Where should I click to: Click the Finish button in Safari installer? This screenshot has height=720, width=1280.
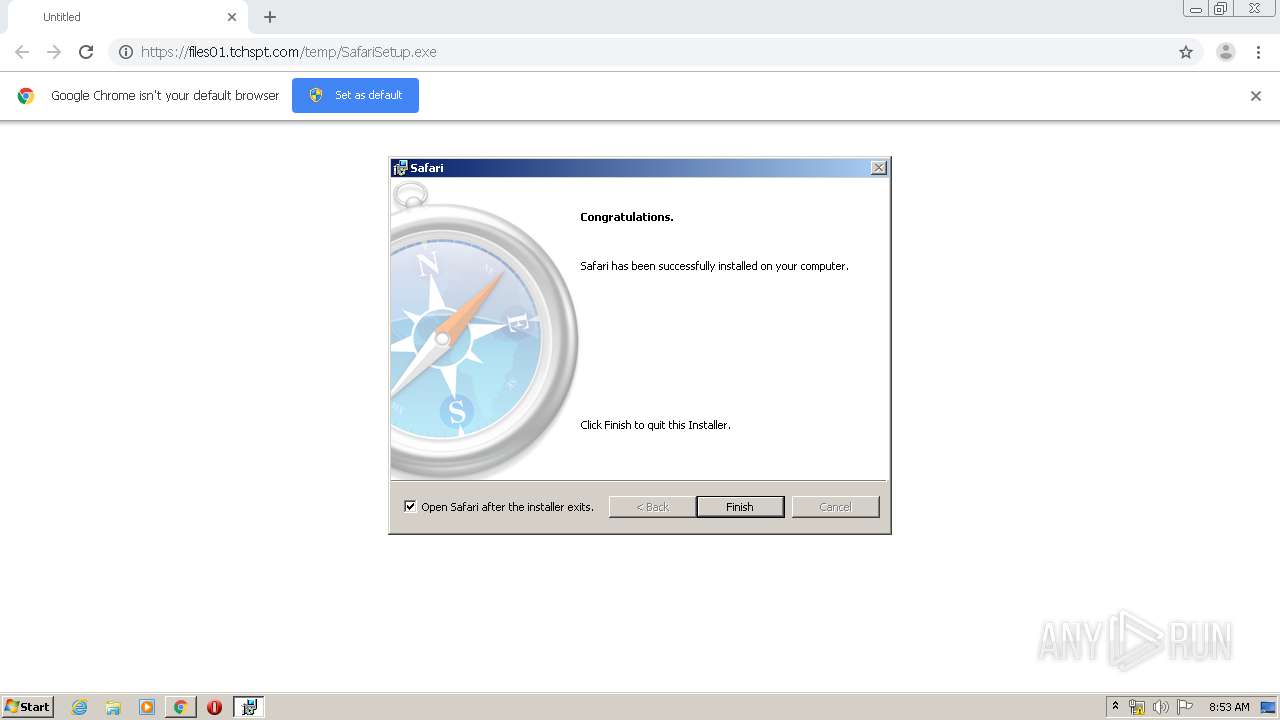coord(740,507)
